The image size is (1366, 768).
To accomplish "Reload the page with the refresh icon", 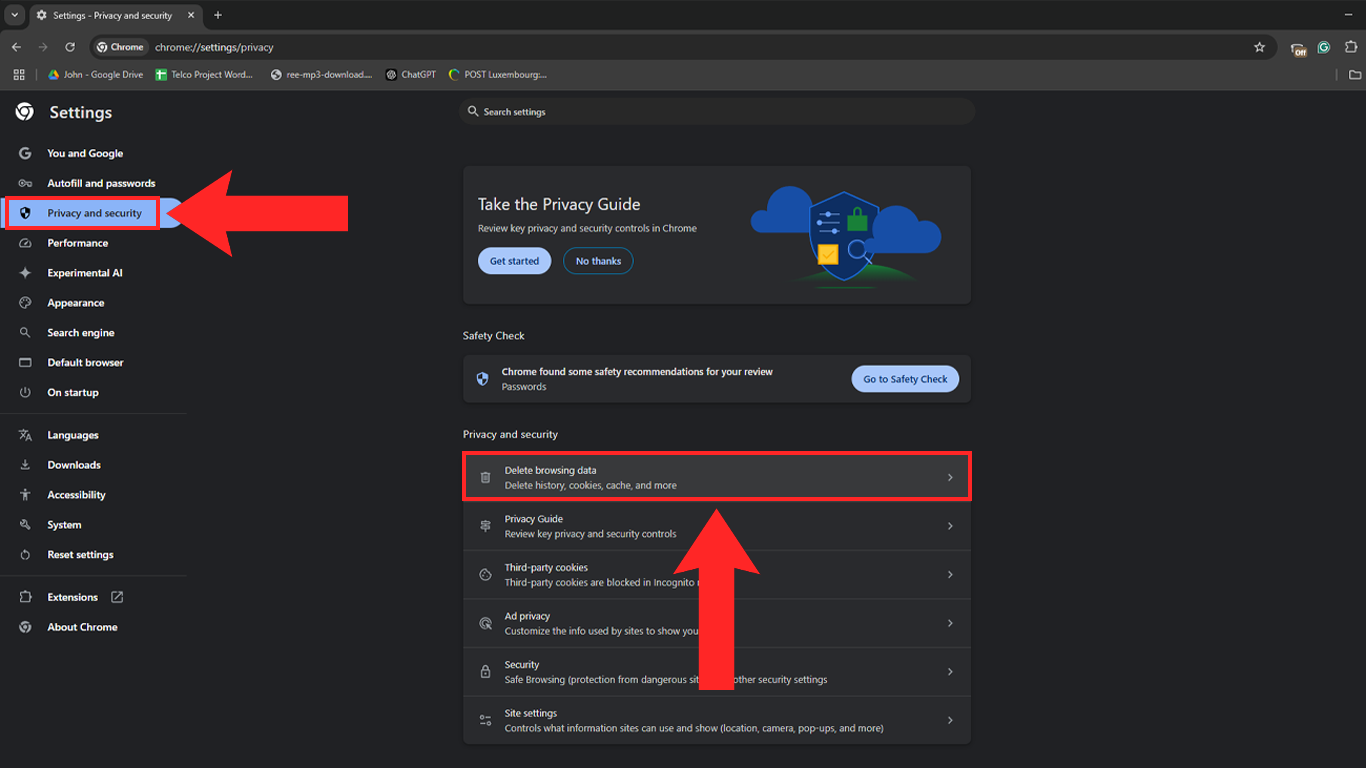I will click(70, 47).
